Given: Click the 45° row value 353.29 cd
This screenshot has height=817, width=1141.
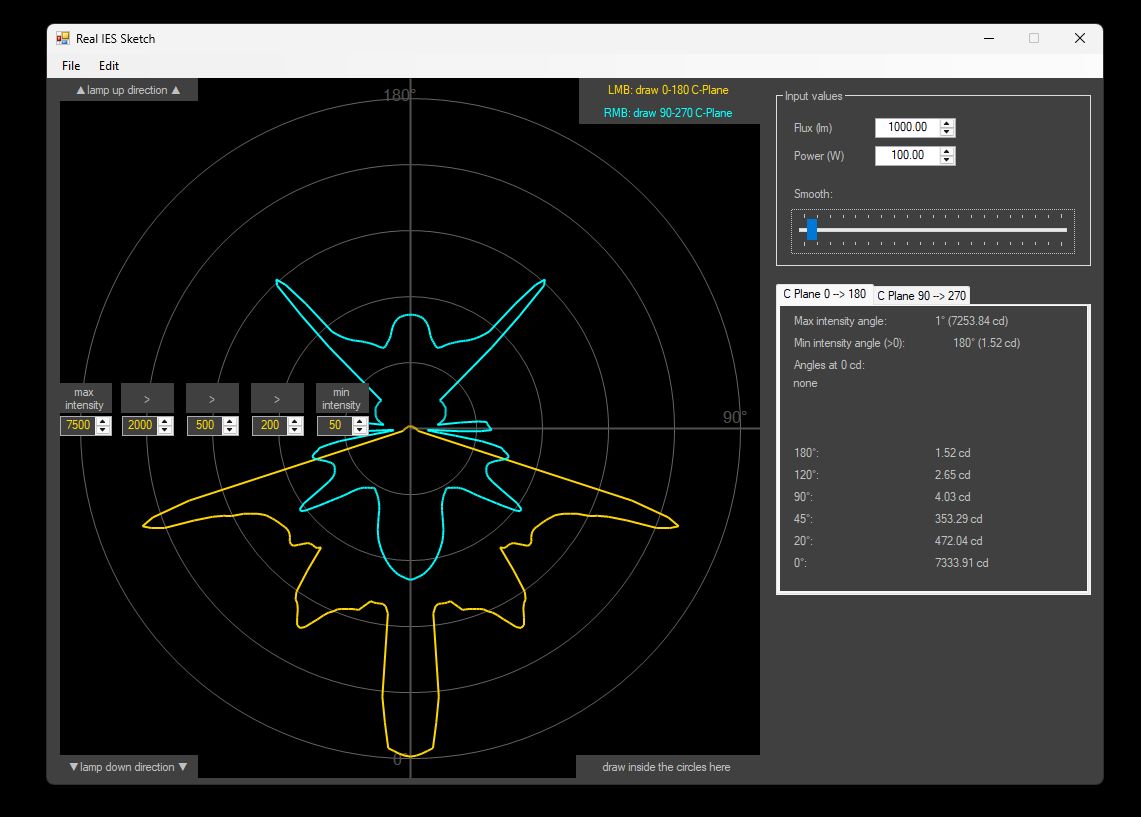Looking at the screenshot, I should pos(958,519).
